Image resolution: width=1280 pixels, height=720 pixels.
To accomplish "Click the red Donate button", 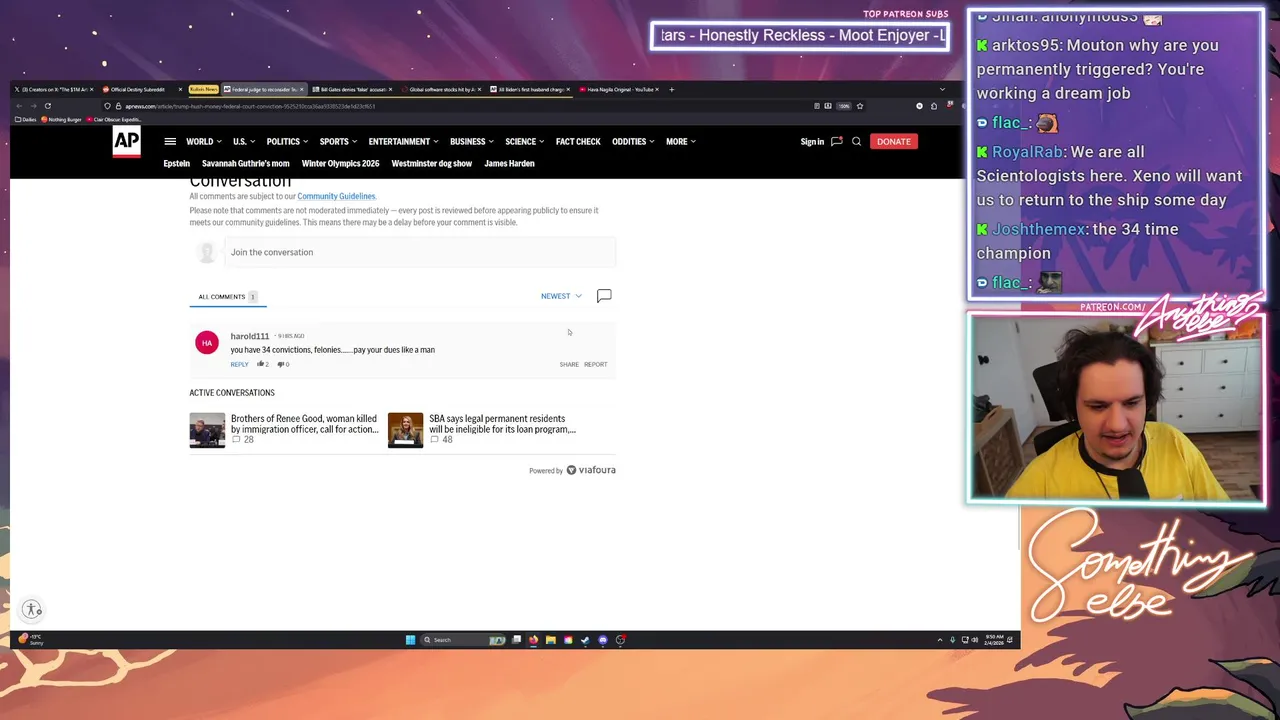I will tap(893, 142).
